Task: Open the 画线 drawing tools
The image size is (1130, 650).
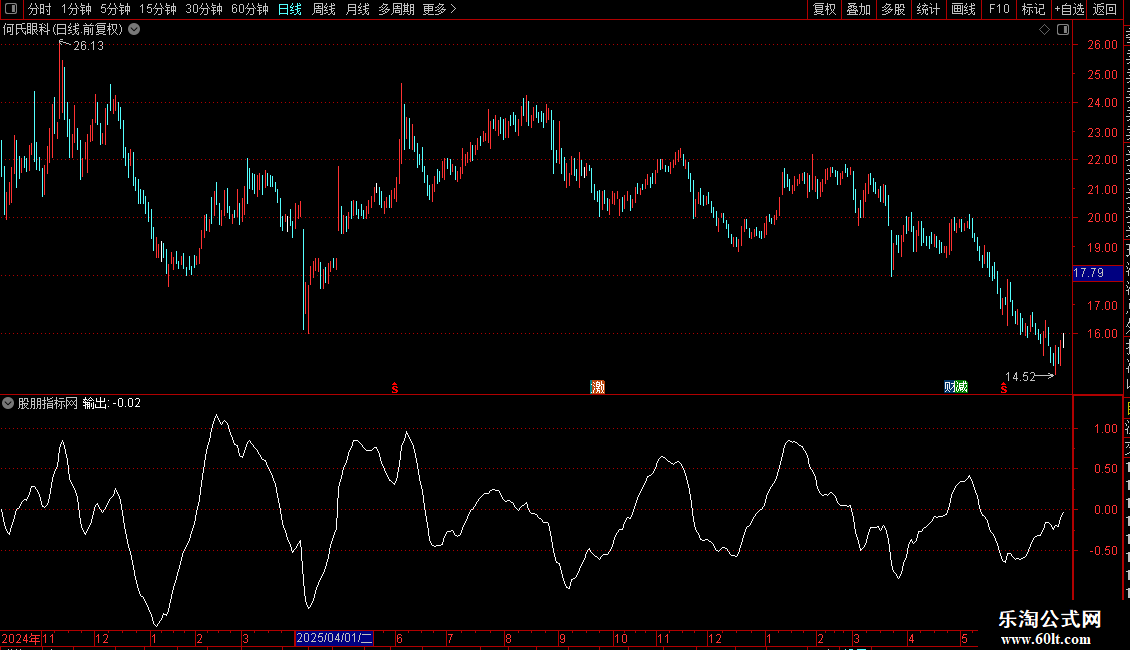Action: [x=963, y=9]
